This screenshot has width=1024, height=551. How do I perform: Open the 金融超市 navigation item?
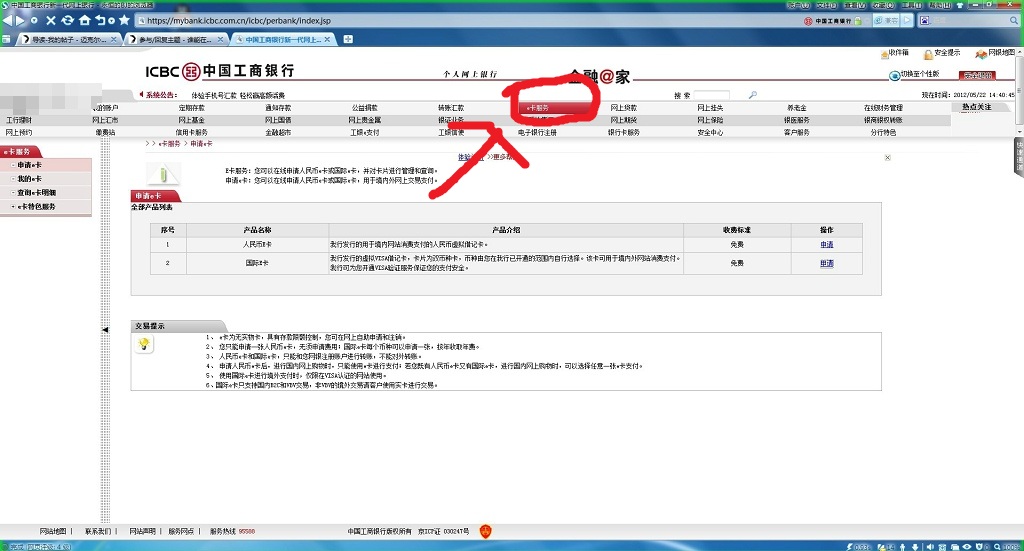(x=278, y=133)
